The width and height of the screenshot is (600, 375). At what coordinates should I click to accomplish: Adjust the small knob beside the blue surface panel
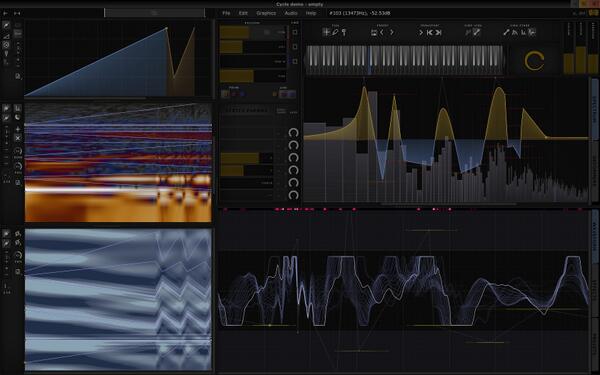click(x=18, y=254)
